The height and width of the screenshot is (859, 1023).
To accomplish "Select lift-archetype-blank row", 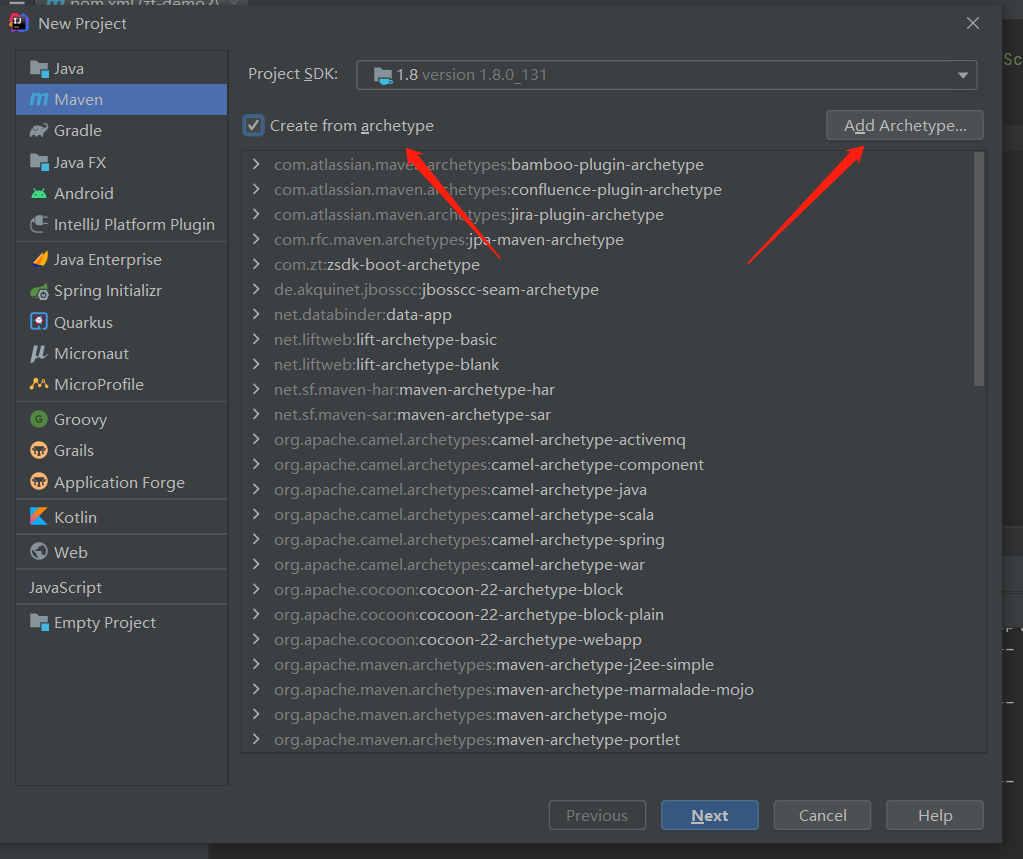I will [607, 365].
